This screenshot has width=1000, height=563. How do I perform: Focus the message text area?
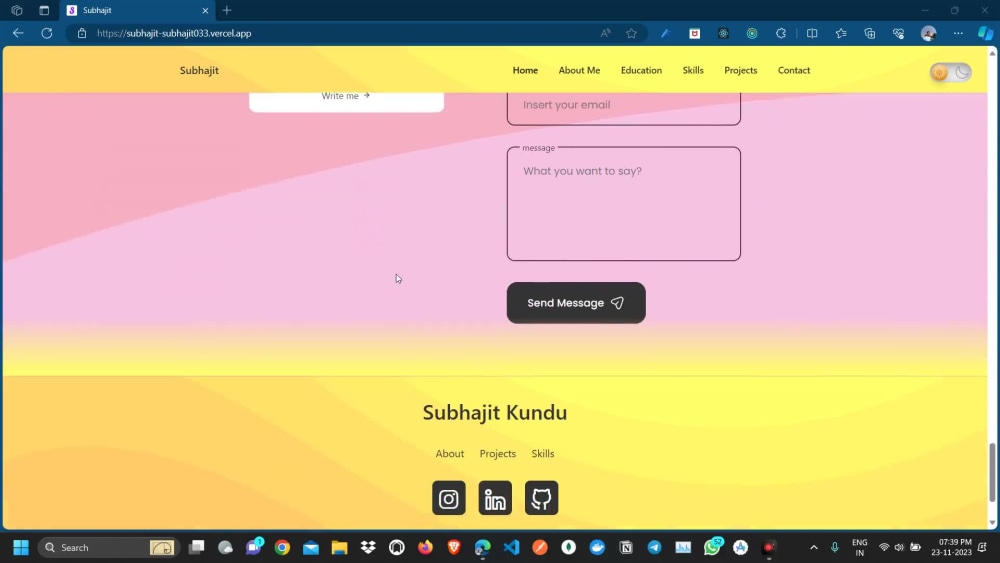pyautogui.click(x=624, y=204)
